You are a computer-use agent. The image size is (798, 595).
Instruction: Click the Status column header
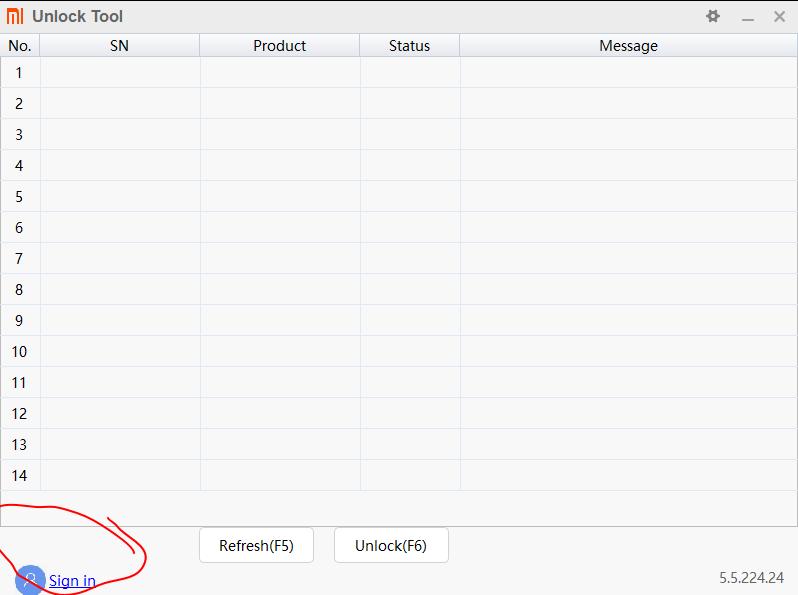[410, 46]
